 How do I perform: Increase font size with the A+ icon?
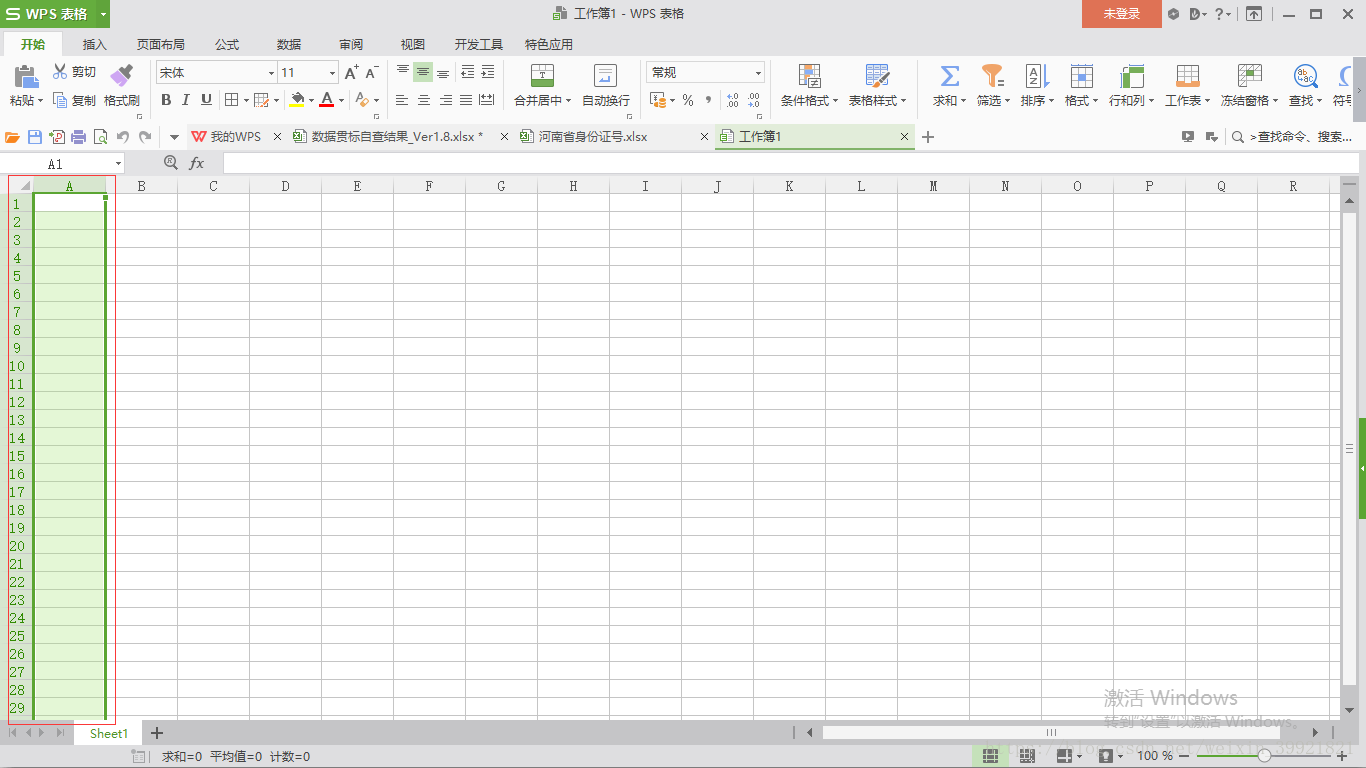pyautogui.click(x=351, y=72)
